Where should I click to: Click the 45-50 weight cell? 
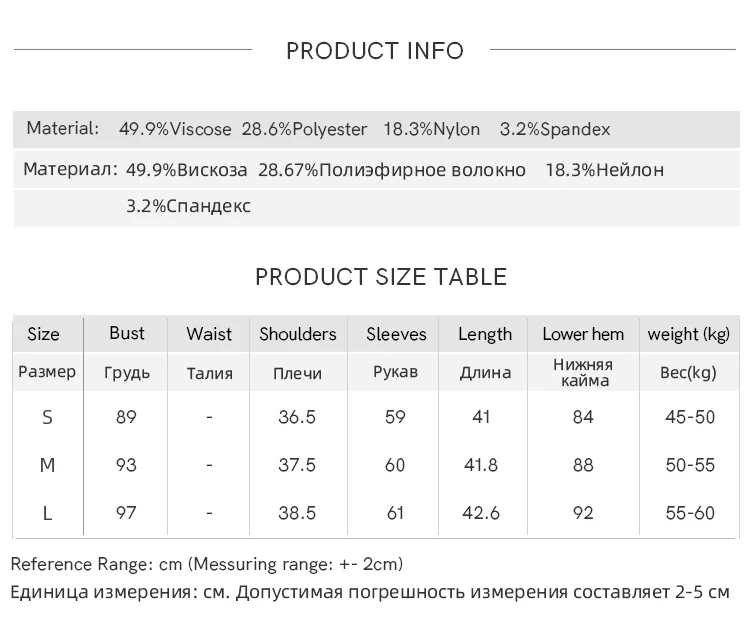pyautogui.click(x=690, y=417)
